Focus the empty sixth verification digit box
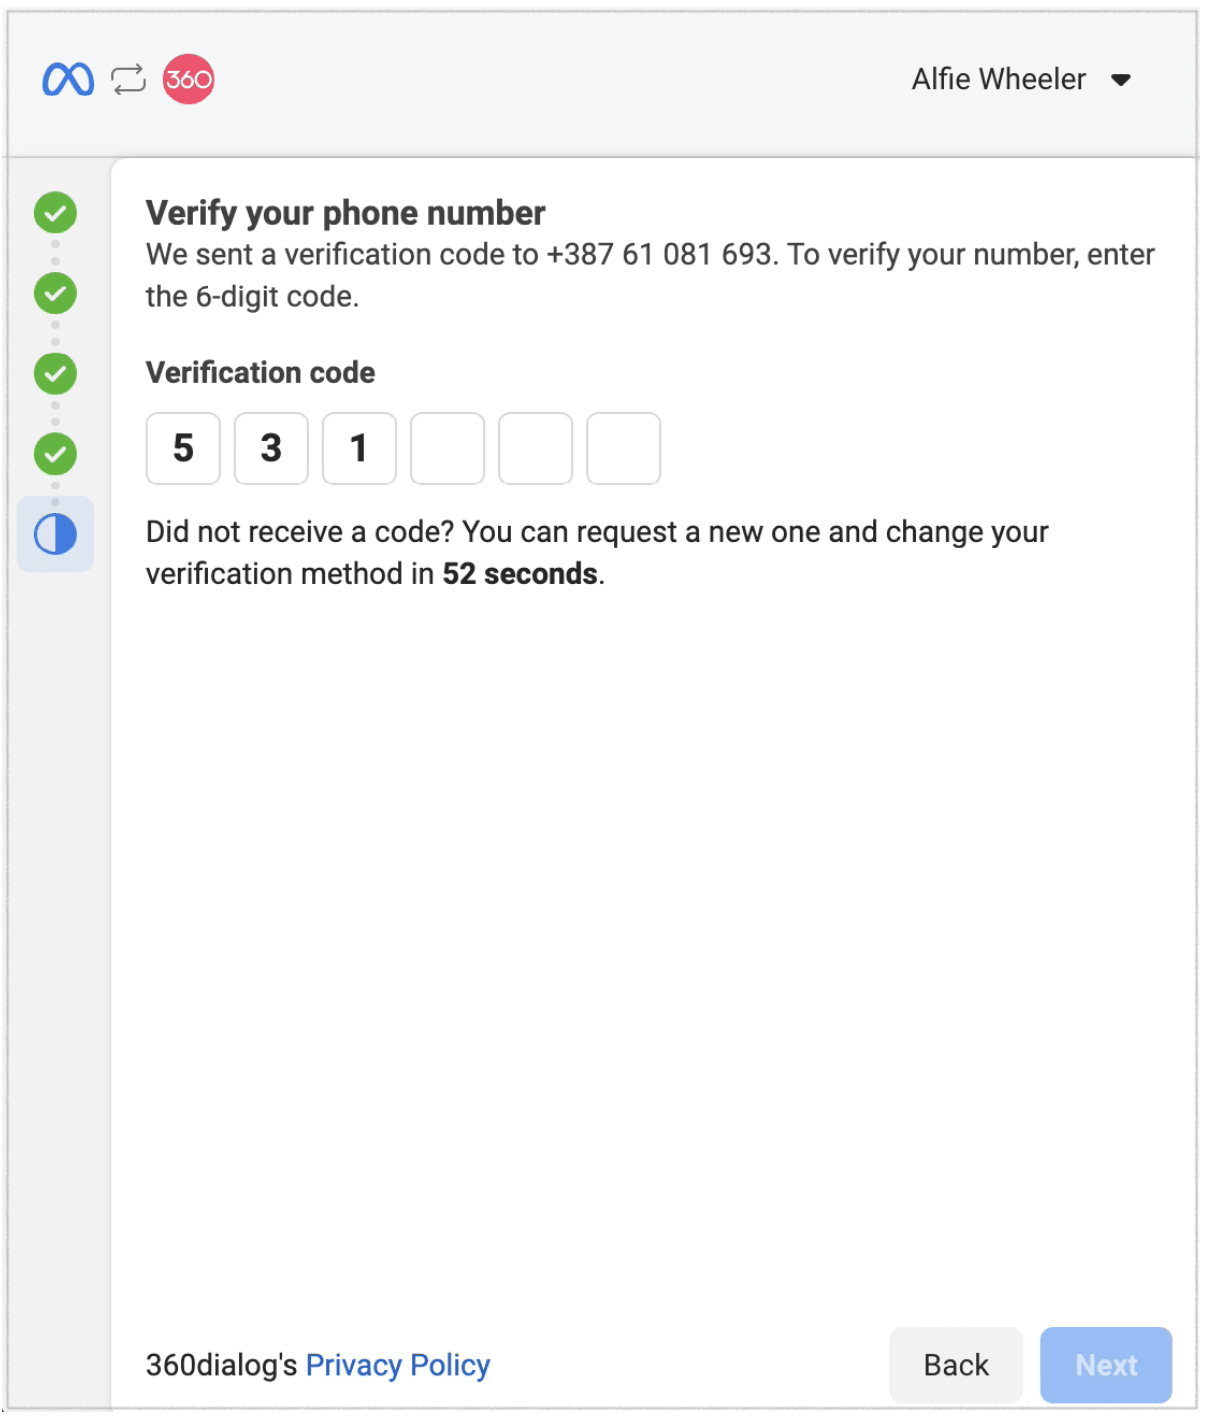Screen dimensions: 1206x1418 [x=623, y=448]
